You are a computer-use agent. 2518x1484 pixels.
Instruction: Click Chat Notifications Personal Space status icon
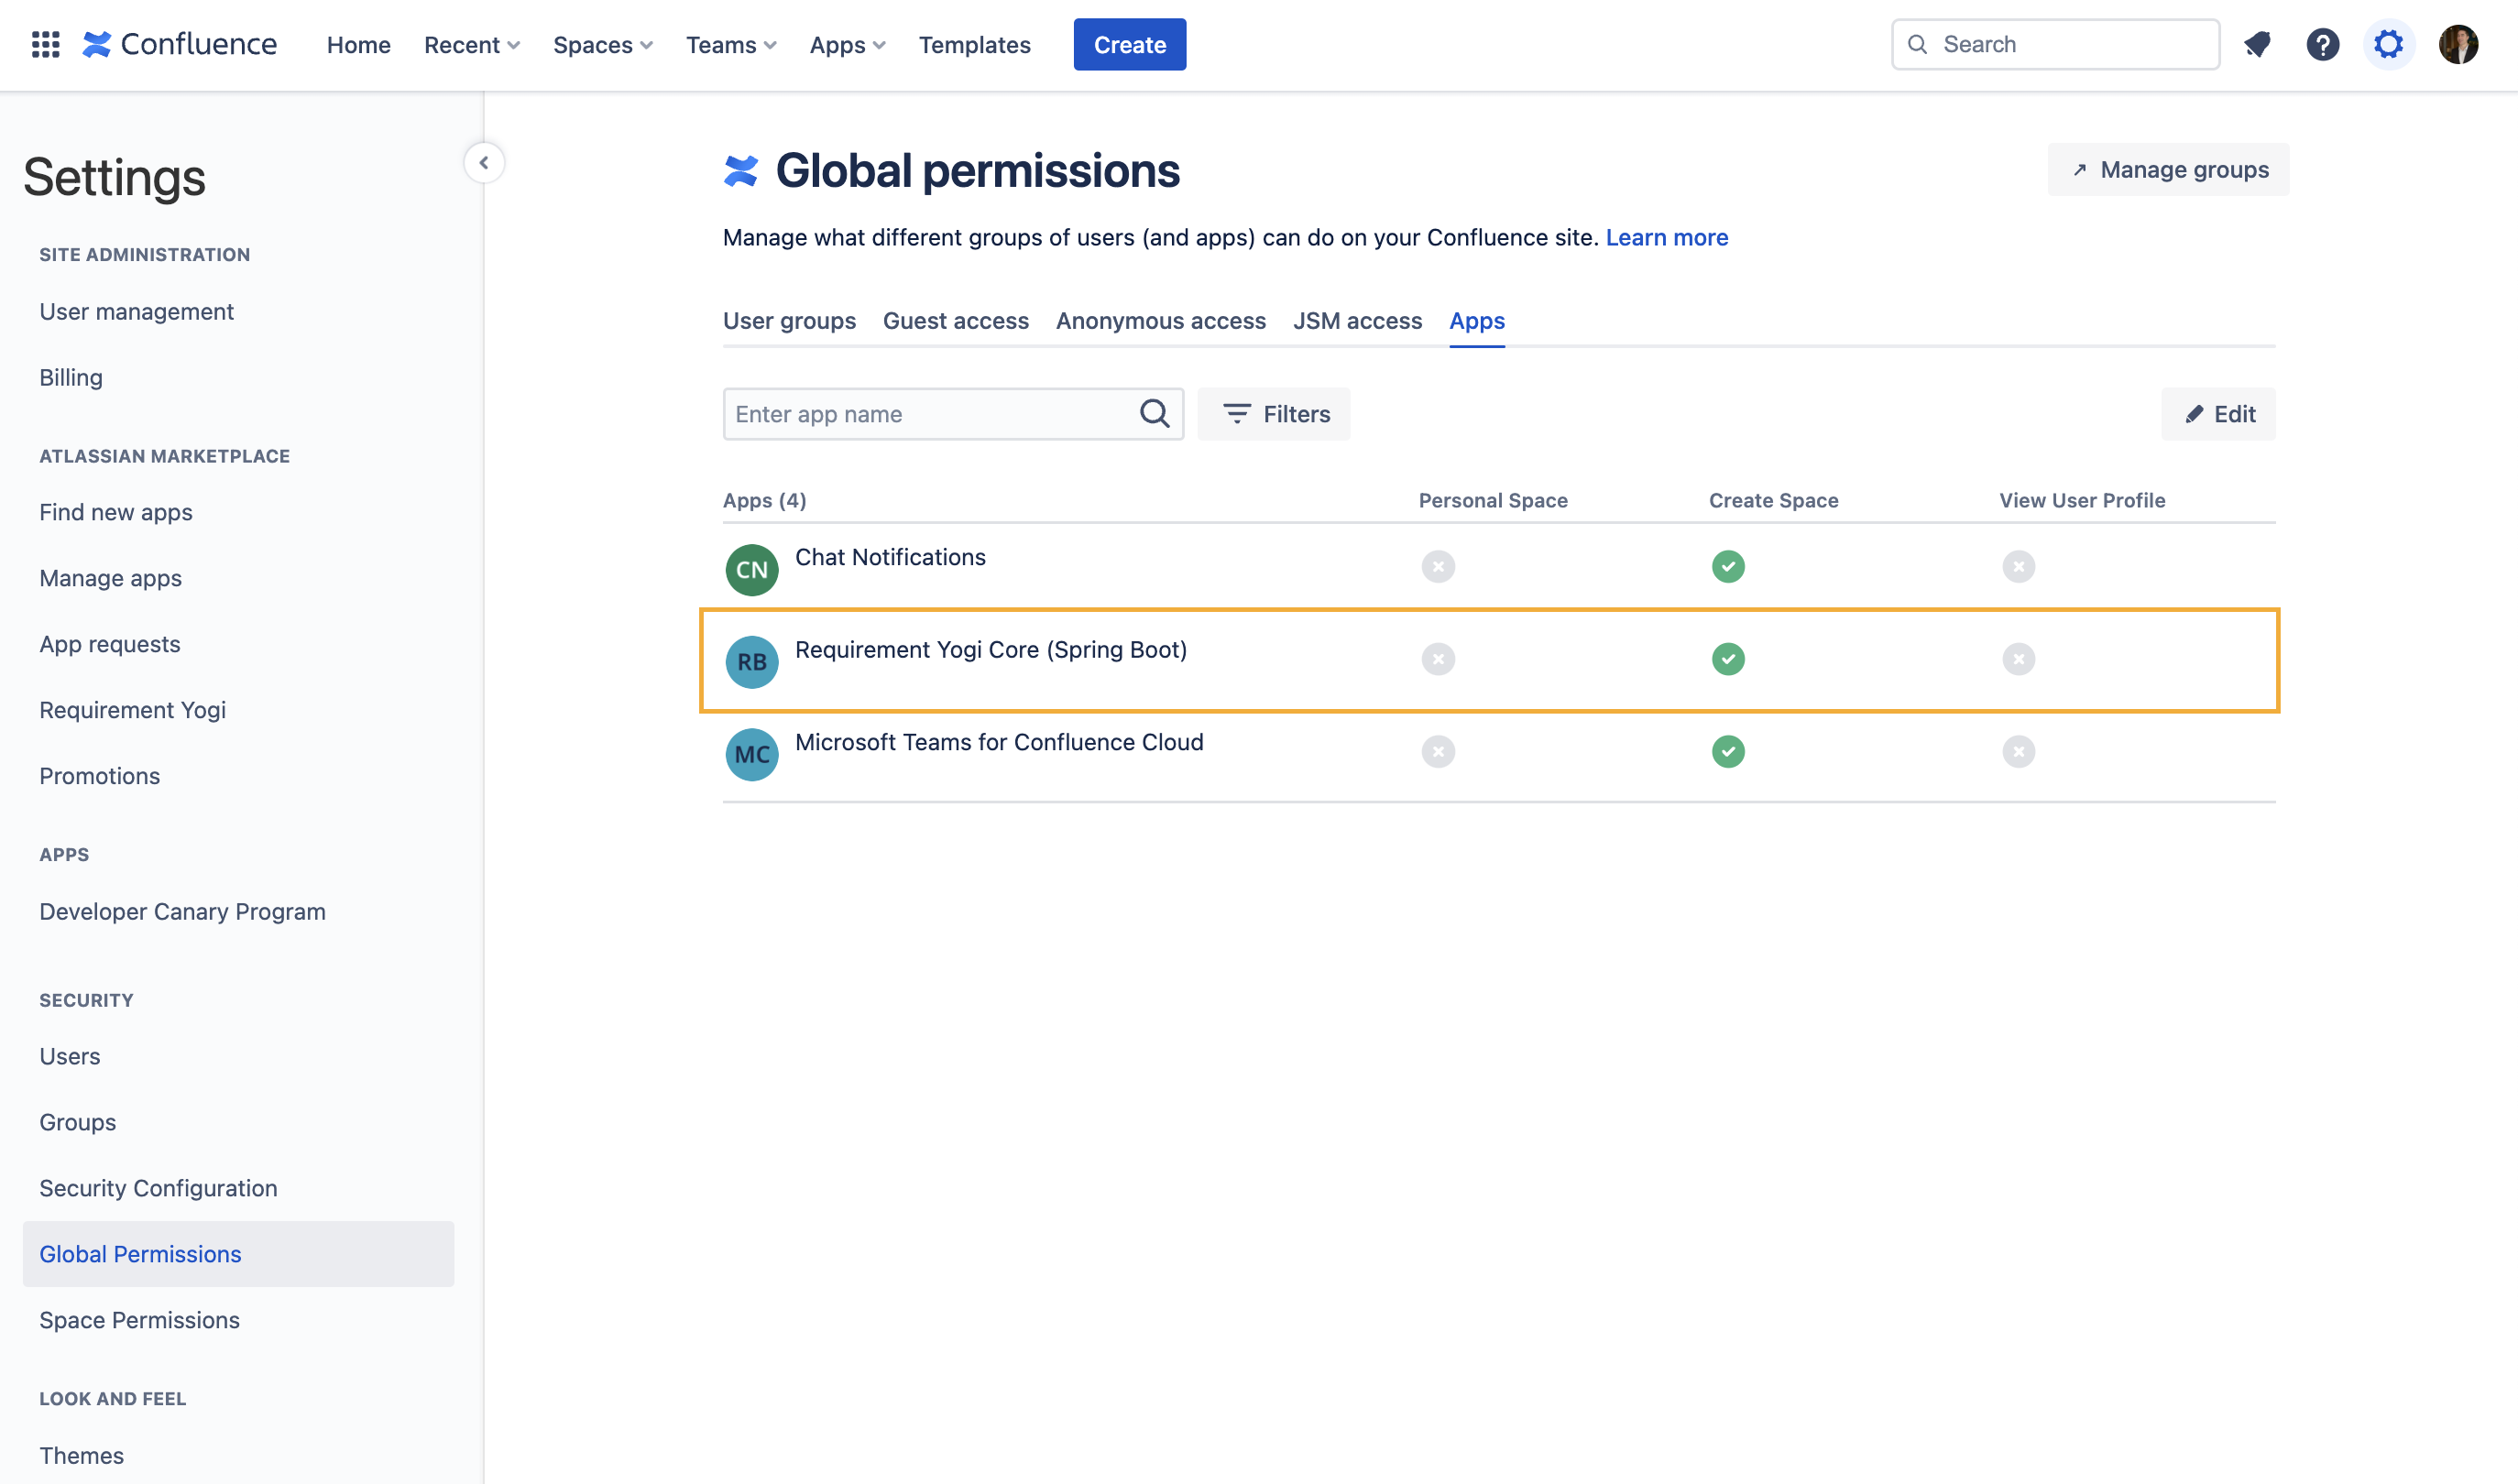click(x=1438, y=567)
